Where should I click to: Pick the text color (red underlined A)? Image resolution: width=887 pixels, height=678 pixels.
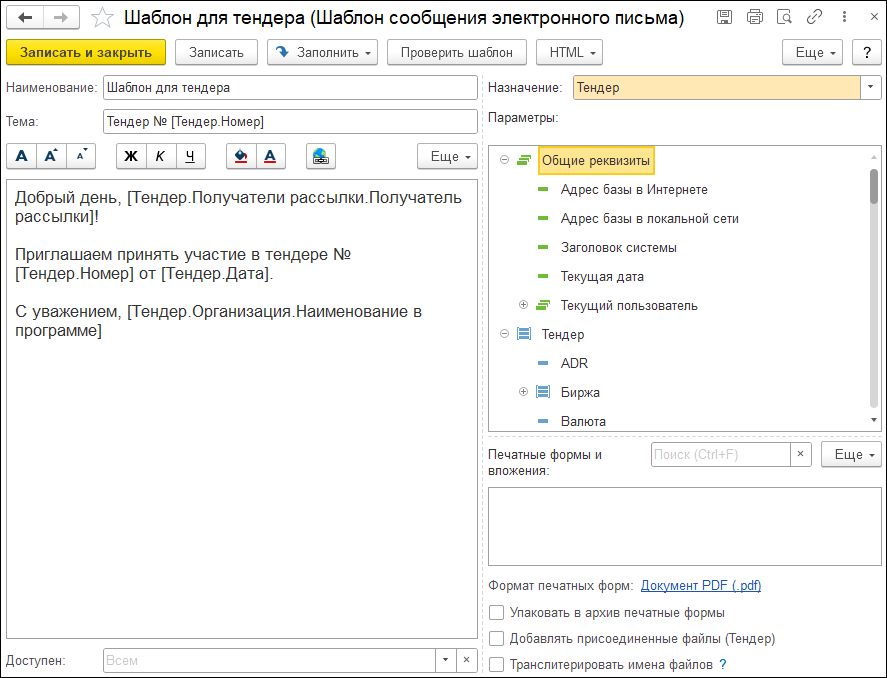(x=270, y=156)
